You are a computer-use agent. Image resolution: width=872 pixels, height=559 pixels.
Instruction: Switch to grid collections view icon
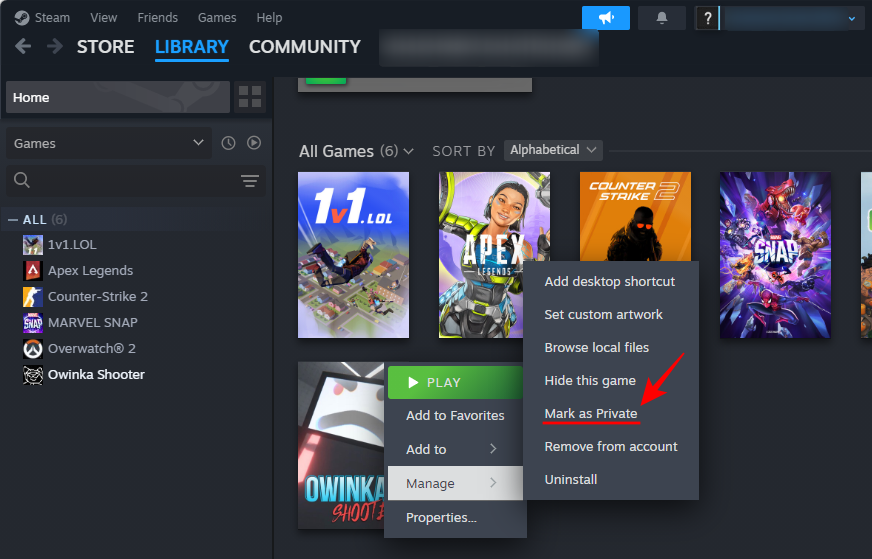tap(249, 97)
